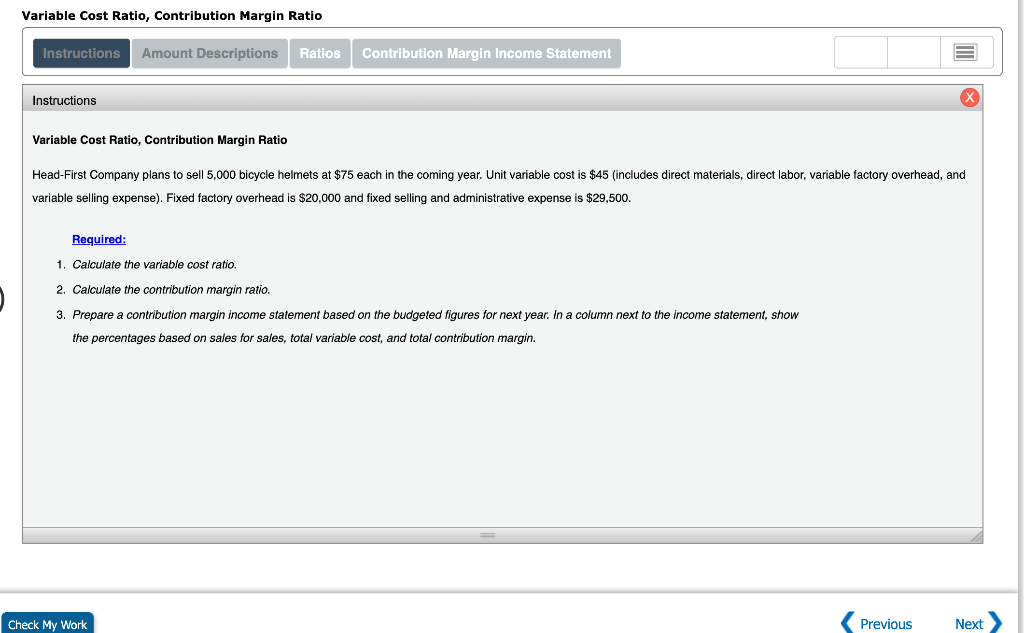Screen dimensions: 1024x633
Task: Click 'Calculate the variable cost ratio.' text
Action: click(155, 265)
